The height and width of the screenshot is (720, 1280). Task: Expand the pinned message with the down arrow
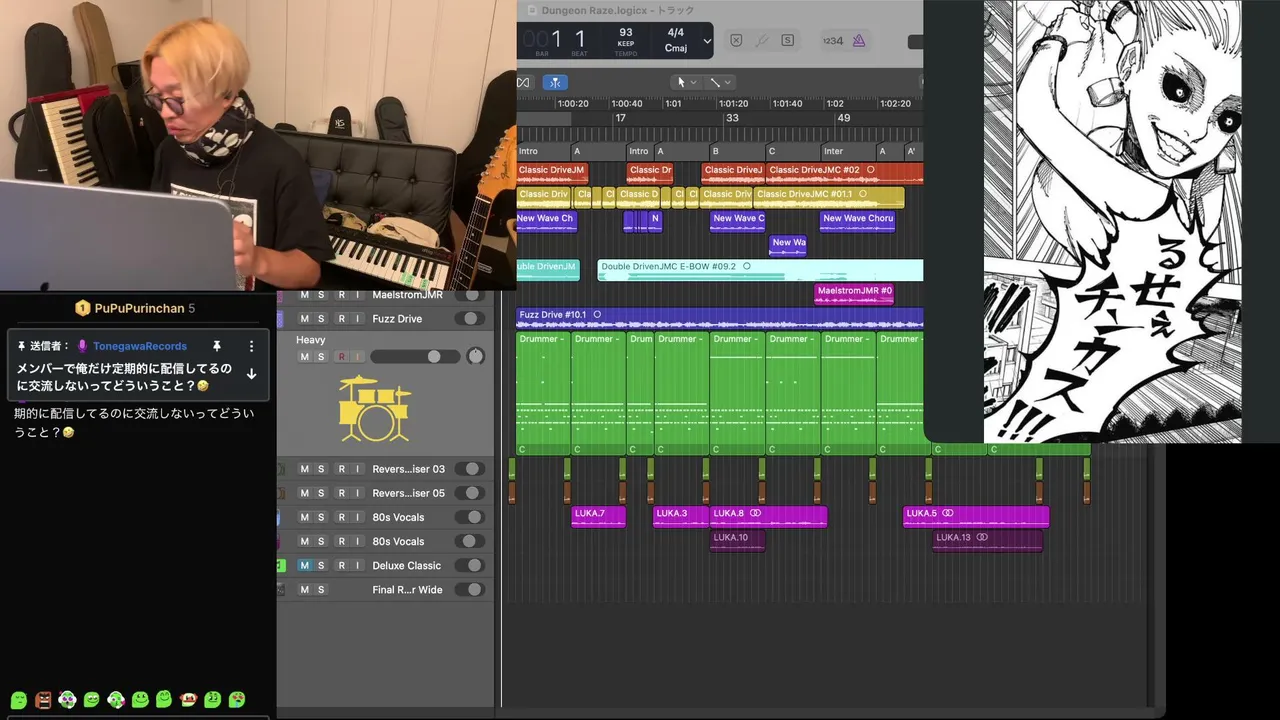[x=251, y=374]
